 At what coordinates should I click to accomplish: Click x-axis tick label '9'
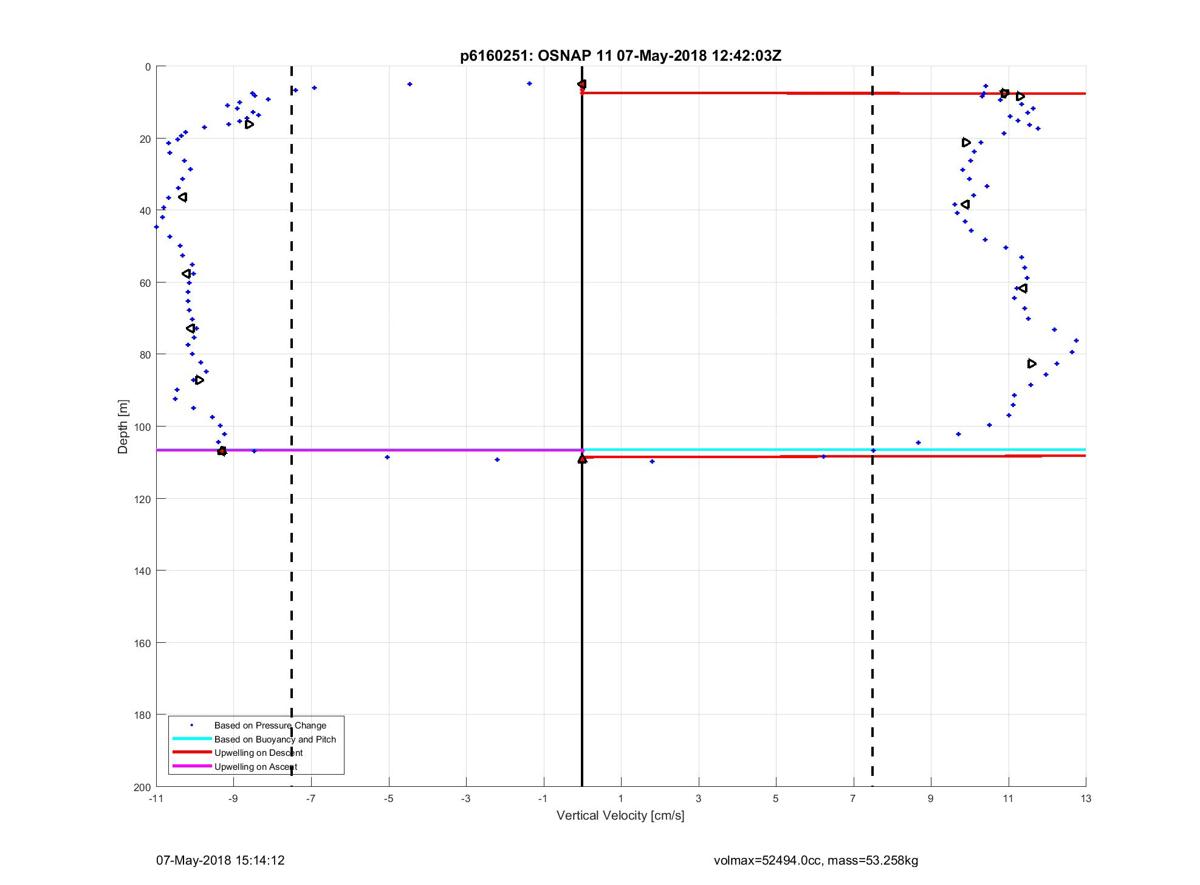931,799
